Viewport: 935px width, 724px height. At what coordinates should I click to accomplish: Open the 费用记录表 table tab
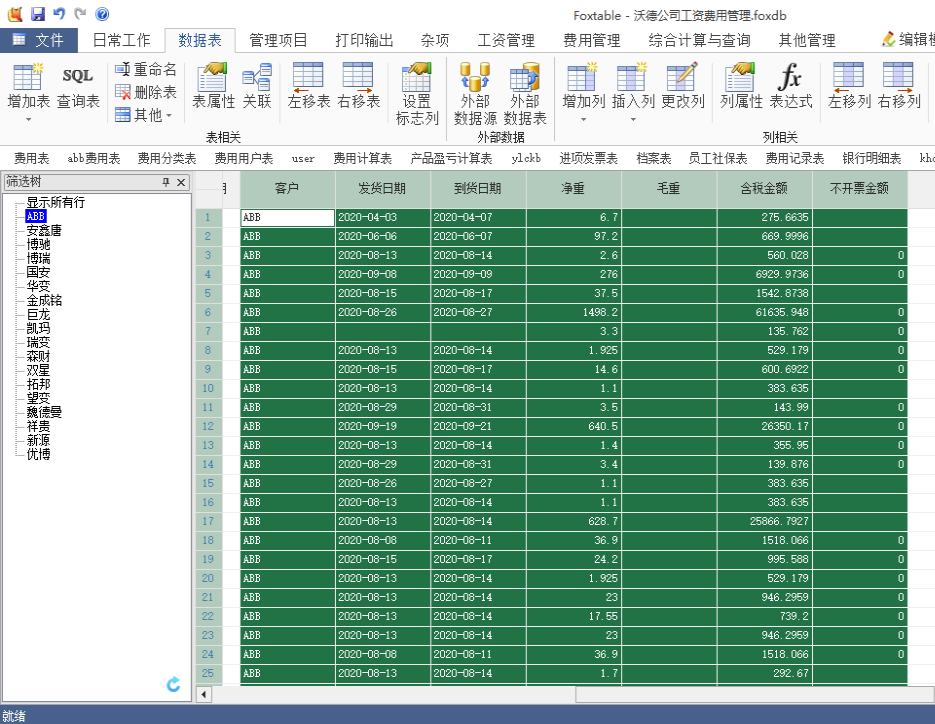click(794, 158)
